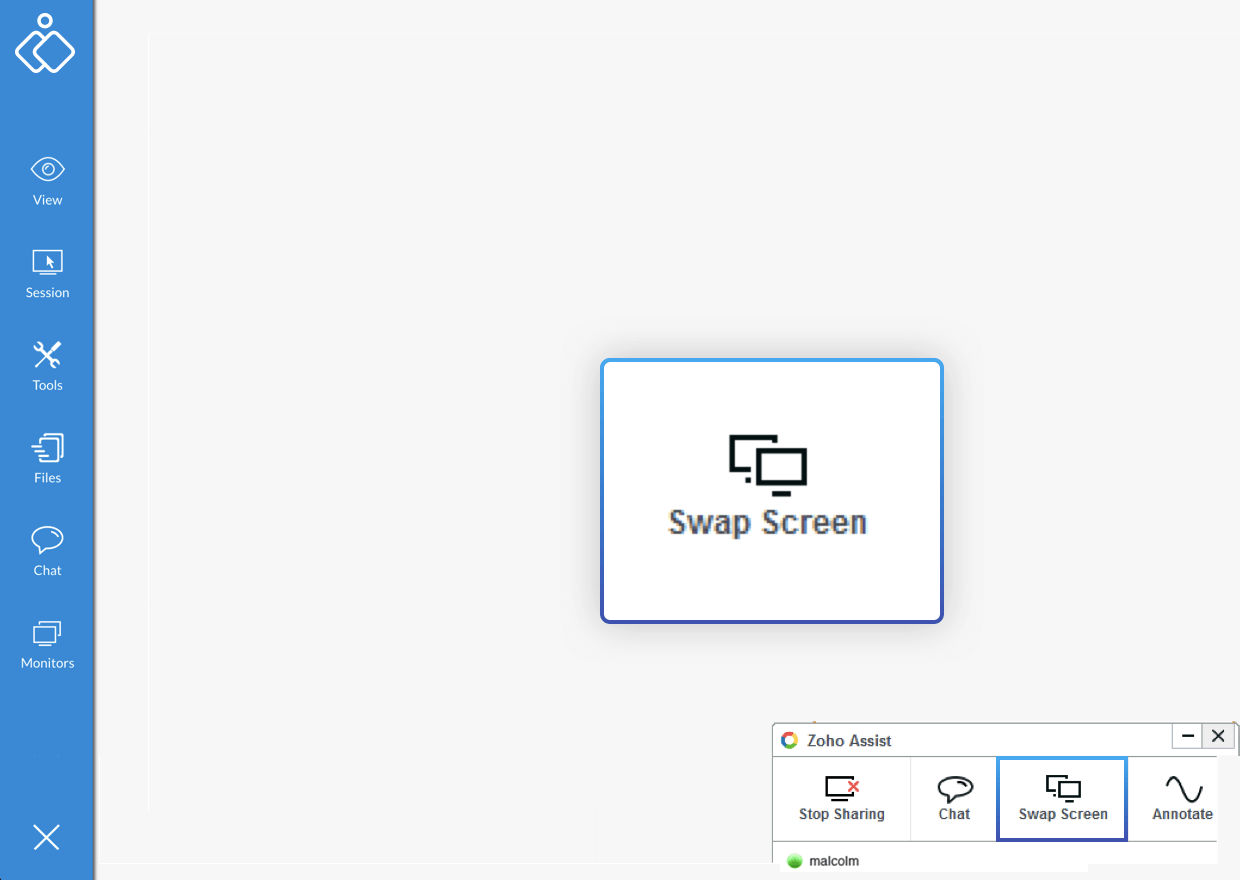The height and width of the screenshot is (880, 1240).
Task: Close the session using sidebar X
Action: [x=46, y=837]
